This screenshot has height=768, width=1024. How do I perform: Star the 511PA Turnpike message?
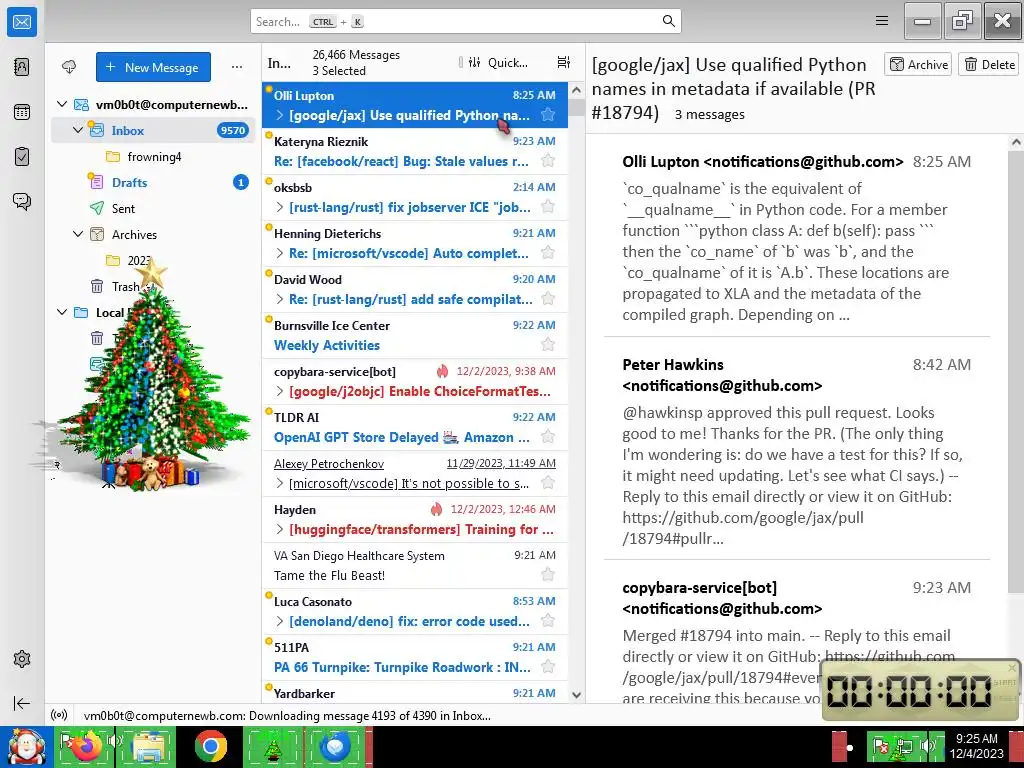tap(548, 667)
